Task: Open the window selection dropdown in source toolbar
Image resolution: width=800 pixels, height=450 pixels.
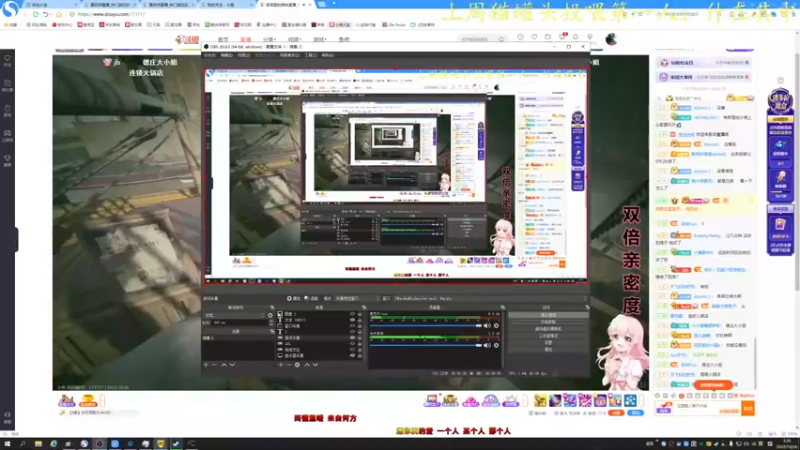Action: 489,298
